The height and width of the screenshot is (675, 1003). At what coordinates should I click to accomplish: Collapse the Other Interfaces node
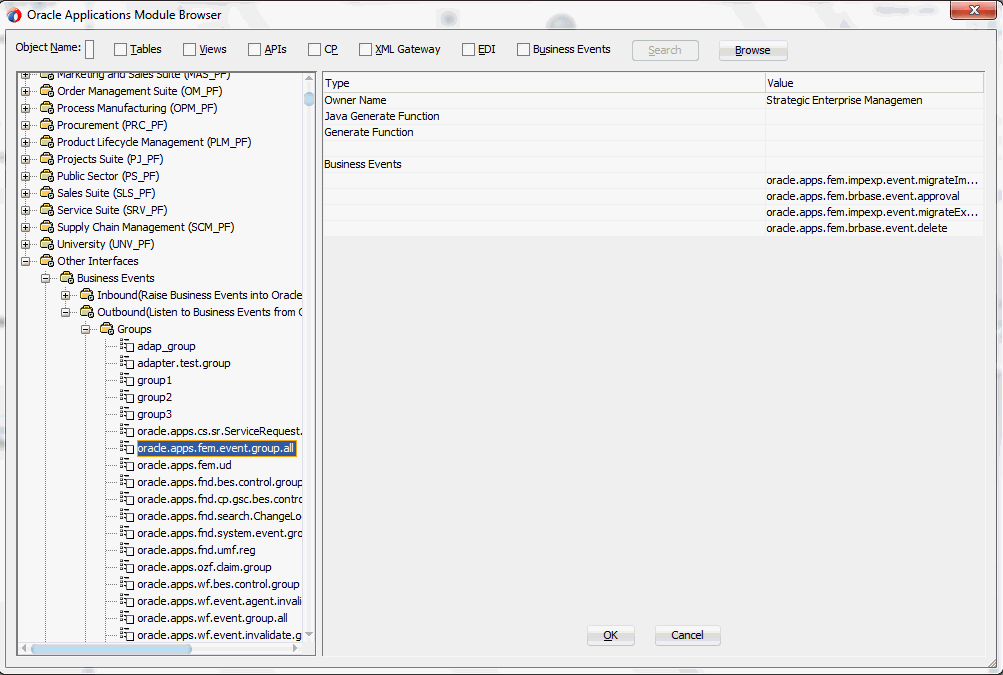[x=26, y=261]
